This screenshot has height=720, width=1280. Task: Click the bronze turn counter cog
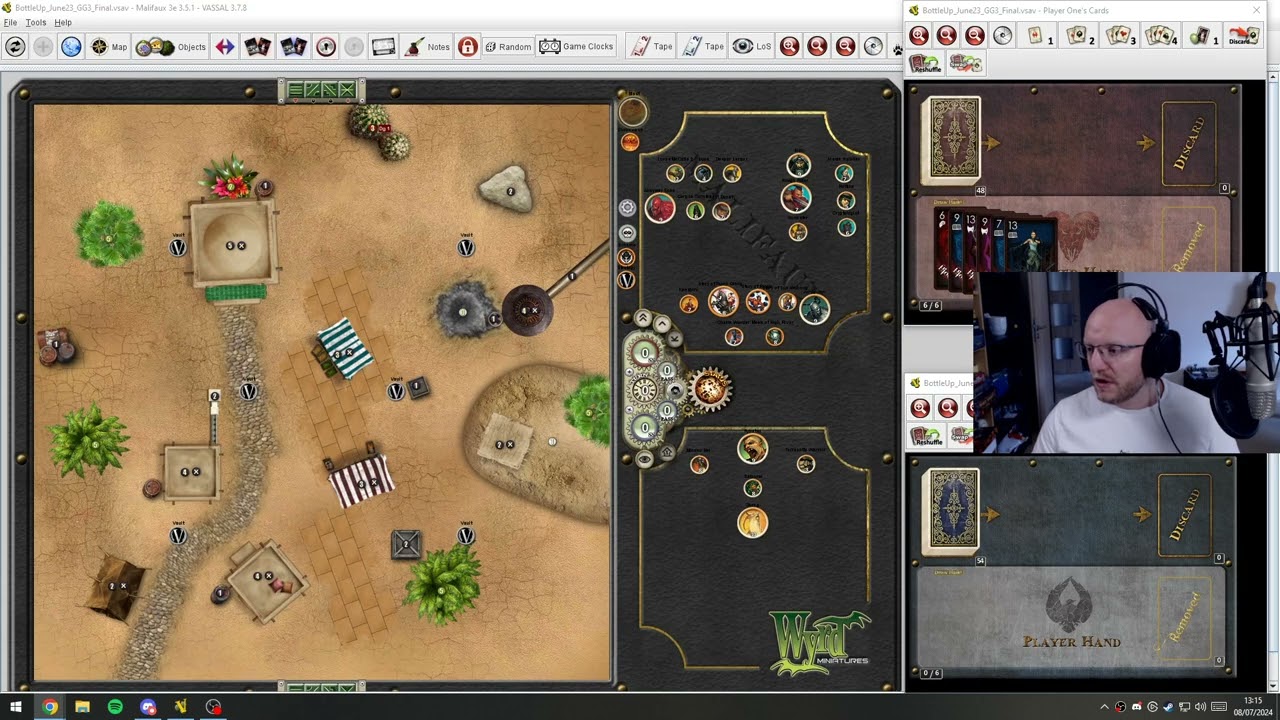pyautogui.click(x=710, y=388)
